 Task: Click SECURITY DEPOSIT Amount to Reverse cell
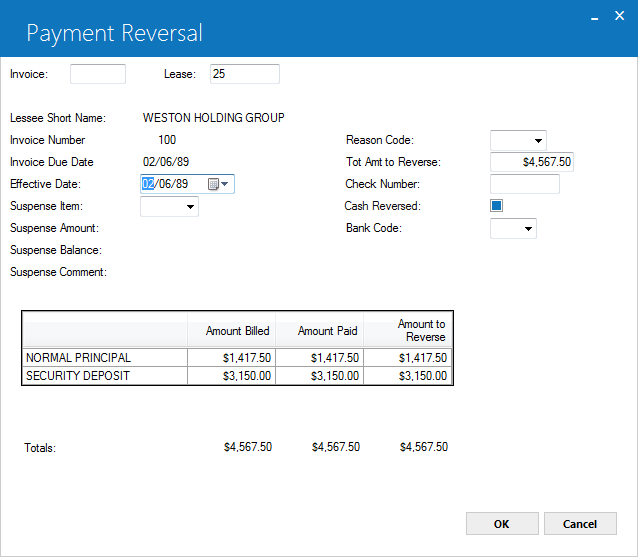(408, 376)
